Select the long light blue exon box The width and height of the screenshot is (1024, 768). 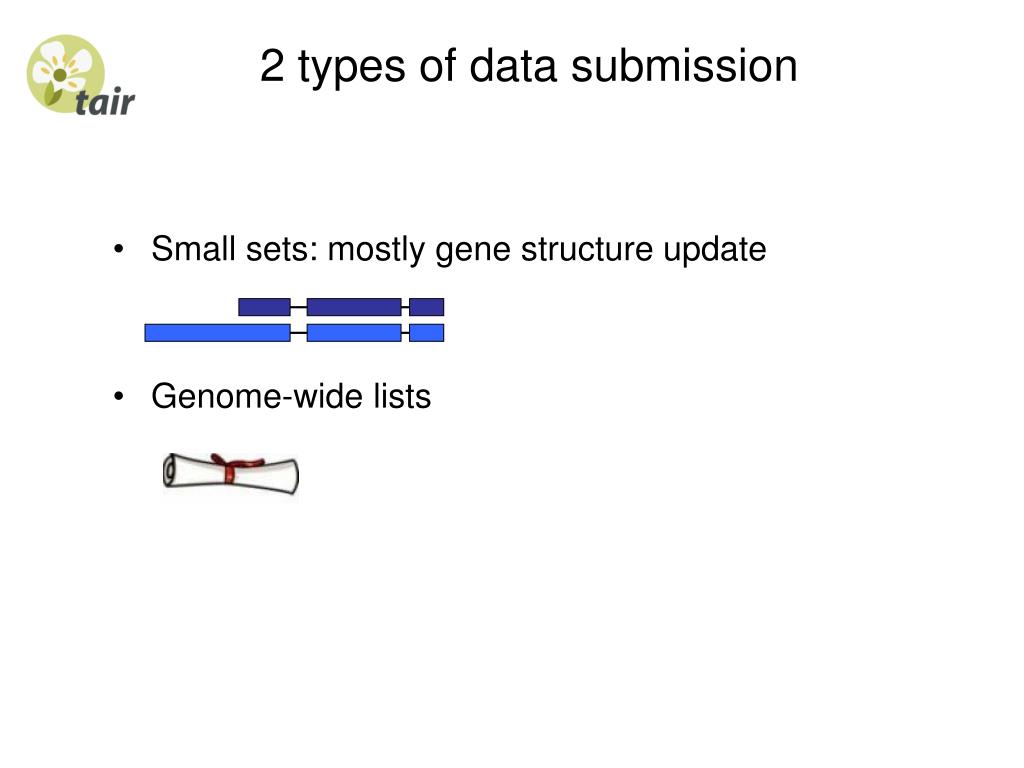click(x=217, y=333)
